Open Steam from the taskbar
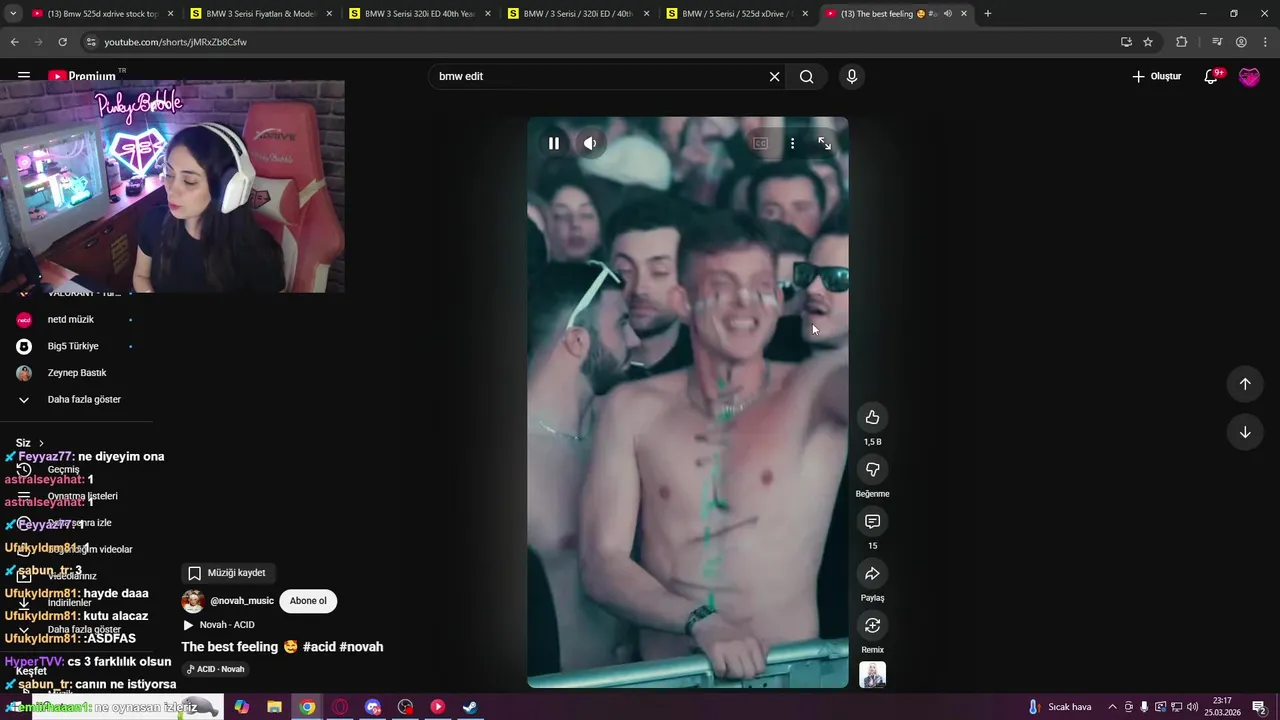This screenshot has height=720, width=1280. pyautogui.click(x=469, y=707)
